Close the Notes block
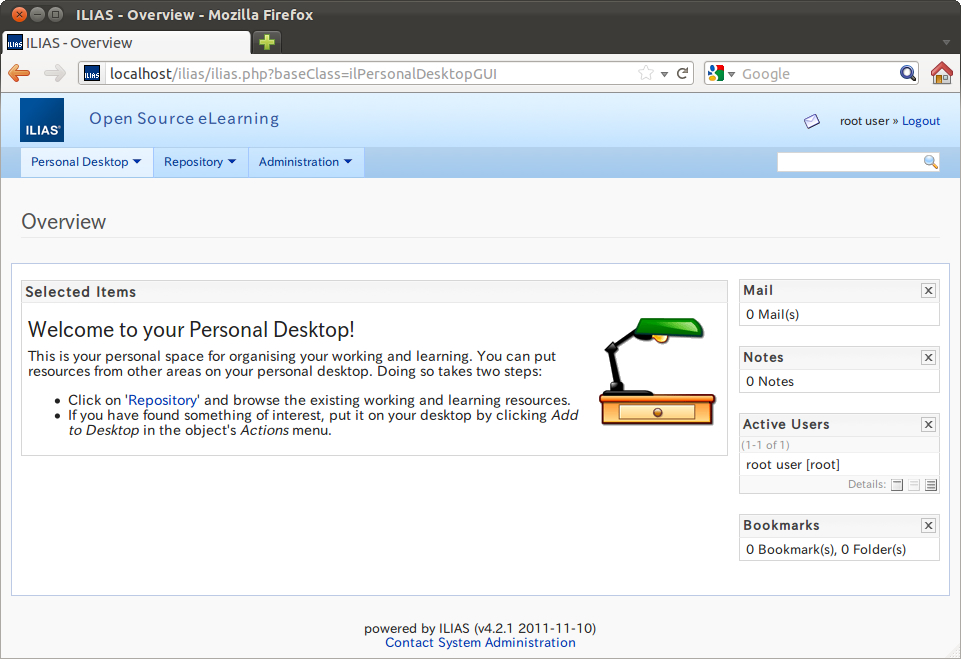The width and height of the screenshot is (961, 659). 928,358
